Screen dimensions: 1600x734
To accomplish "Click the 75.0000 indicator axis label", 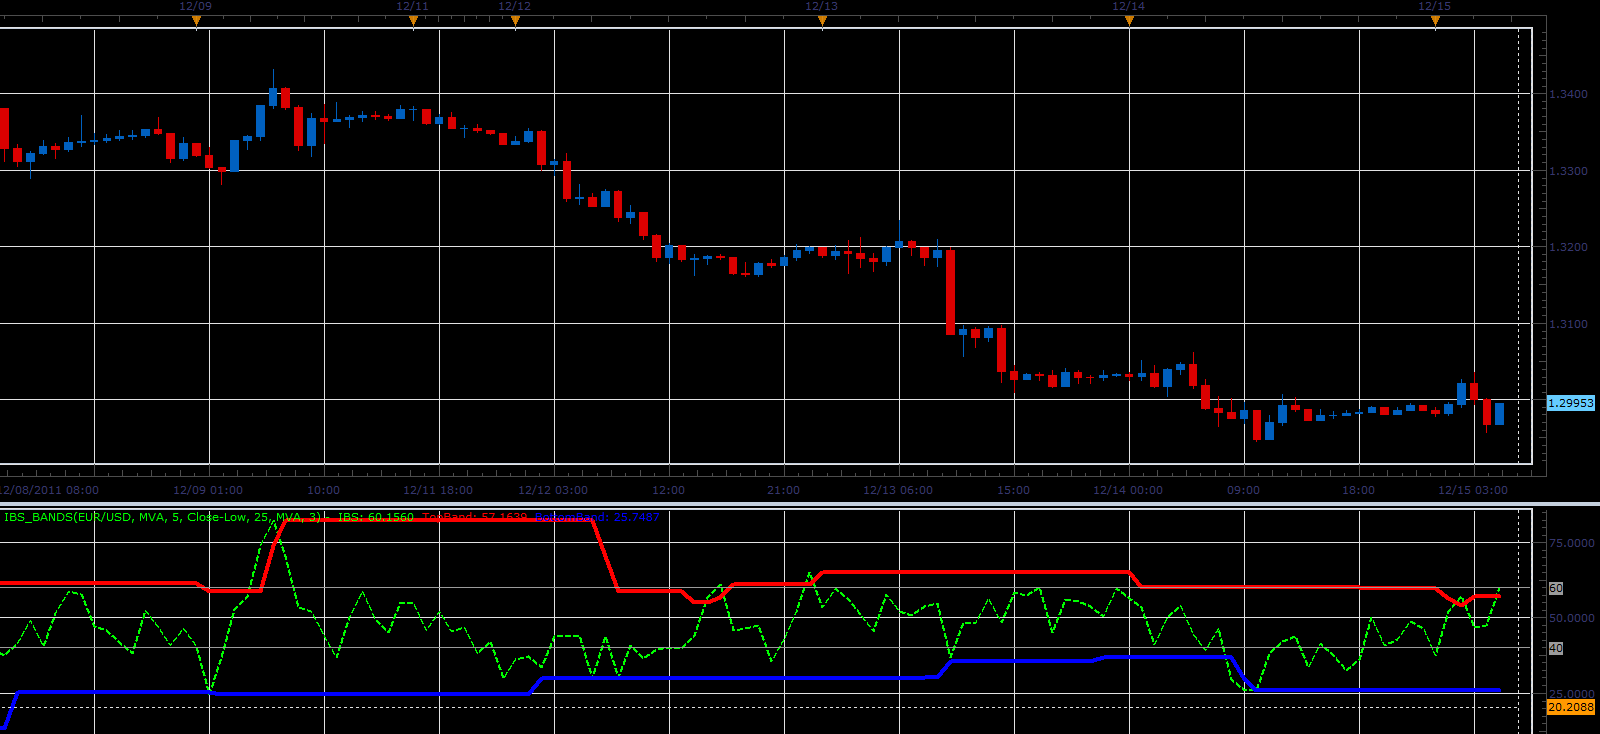I will (1571, 543).
